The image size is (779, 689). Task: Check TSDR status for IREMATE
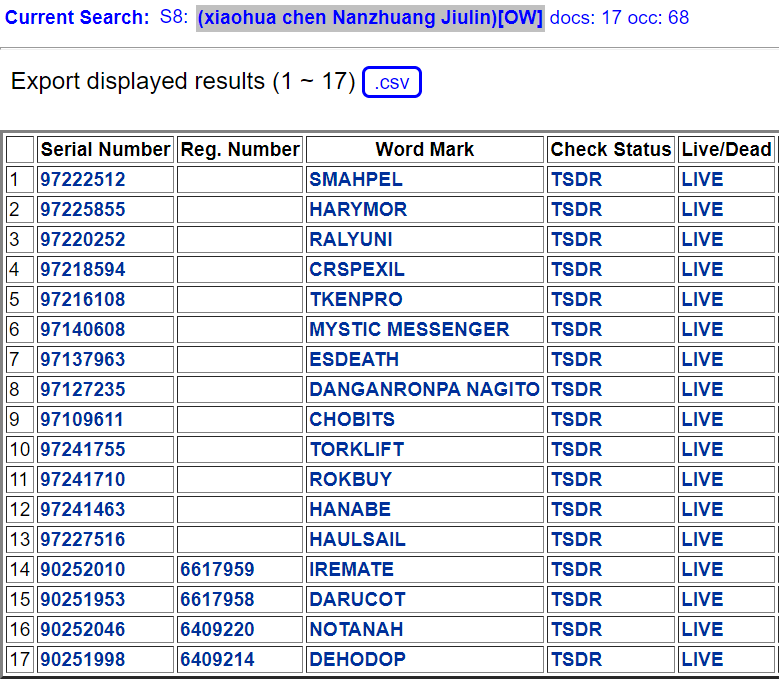576,569
